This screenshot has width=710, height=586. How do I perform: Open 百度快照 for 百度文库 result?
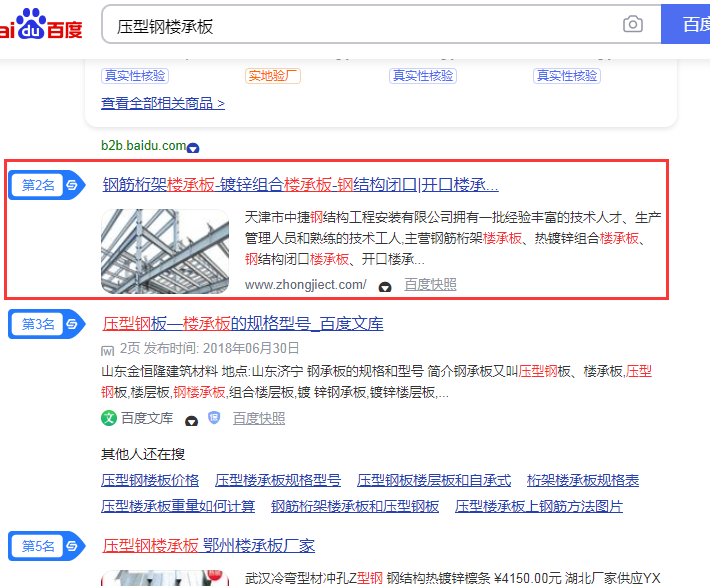259,418
